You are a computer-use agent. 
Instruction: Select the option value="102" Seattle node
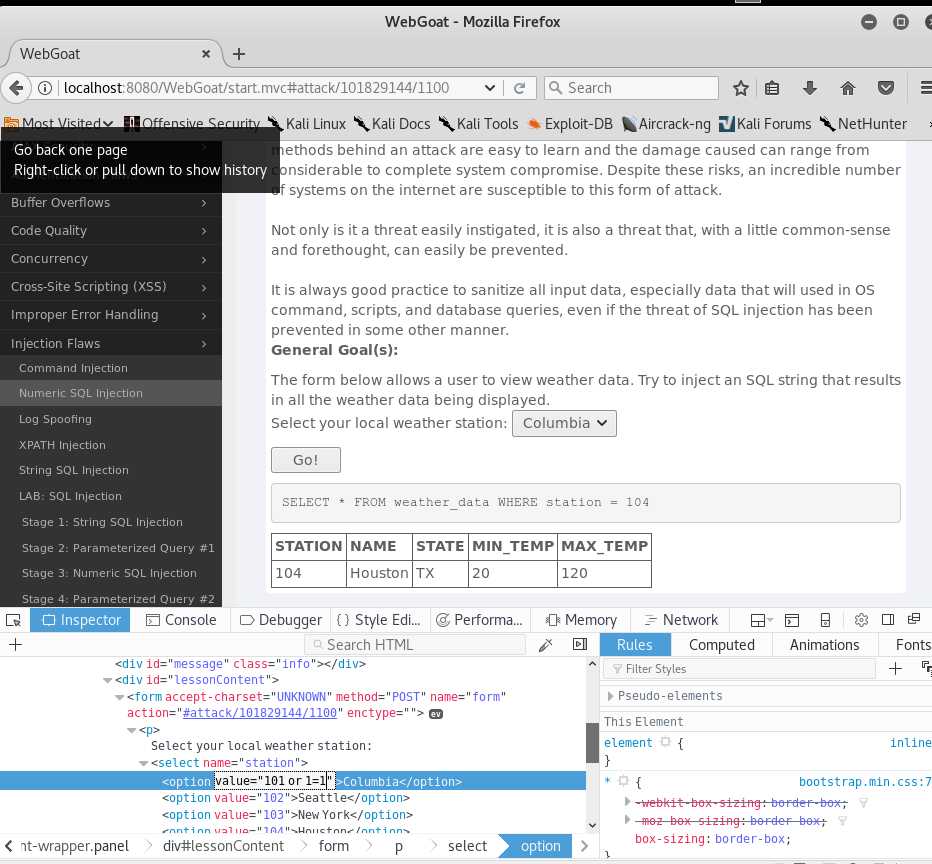(x=286, y=798)
